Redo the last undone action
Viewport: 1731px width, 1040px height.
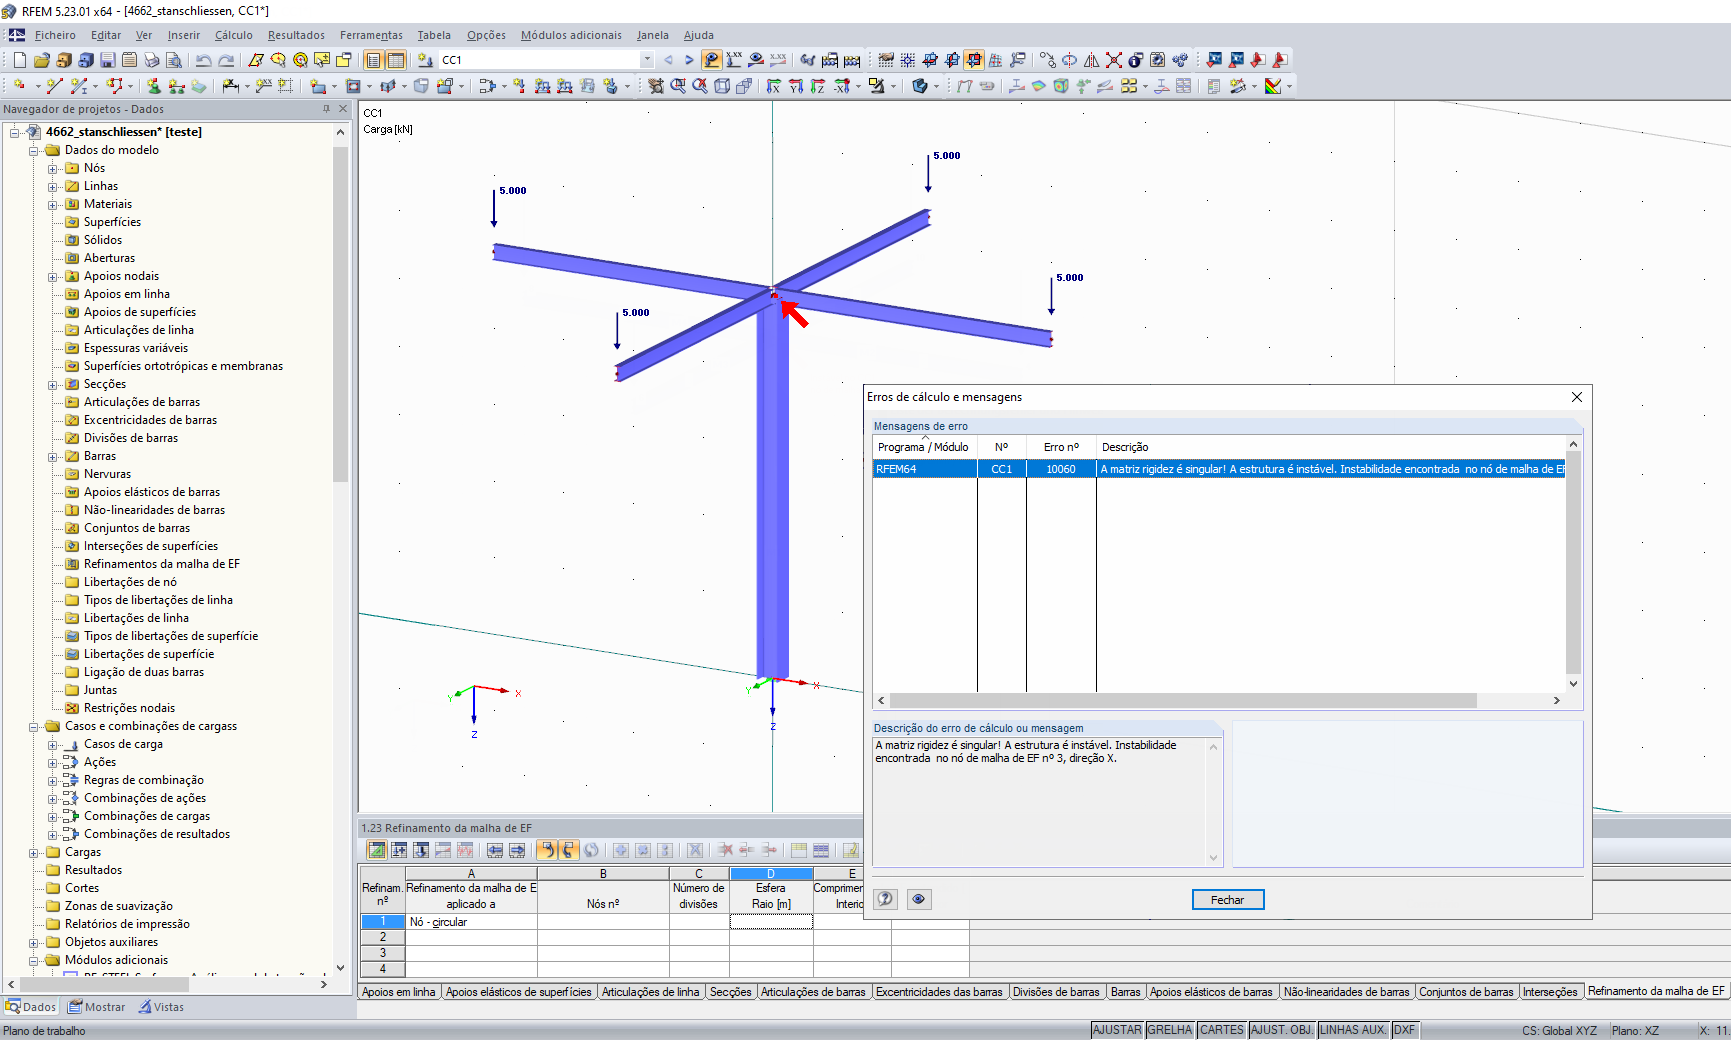click(x=226, y=60)
